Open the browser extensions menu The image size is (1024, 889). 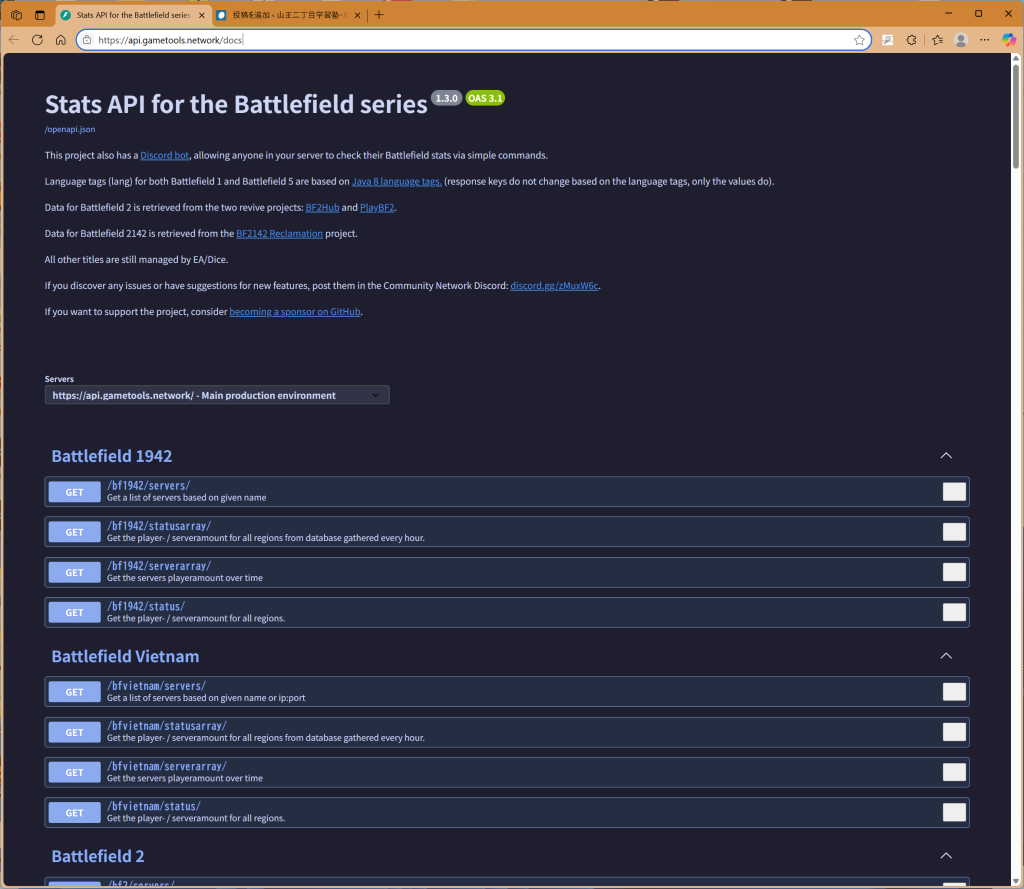tap(912, 40)
